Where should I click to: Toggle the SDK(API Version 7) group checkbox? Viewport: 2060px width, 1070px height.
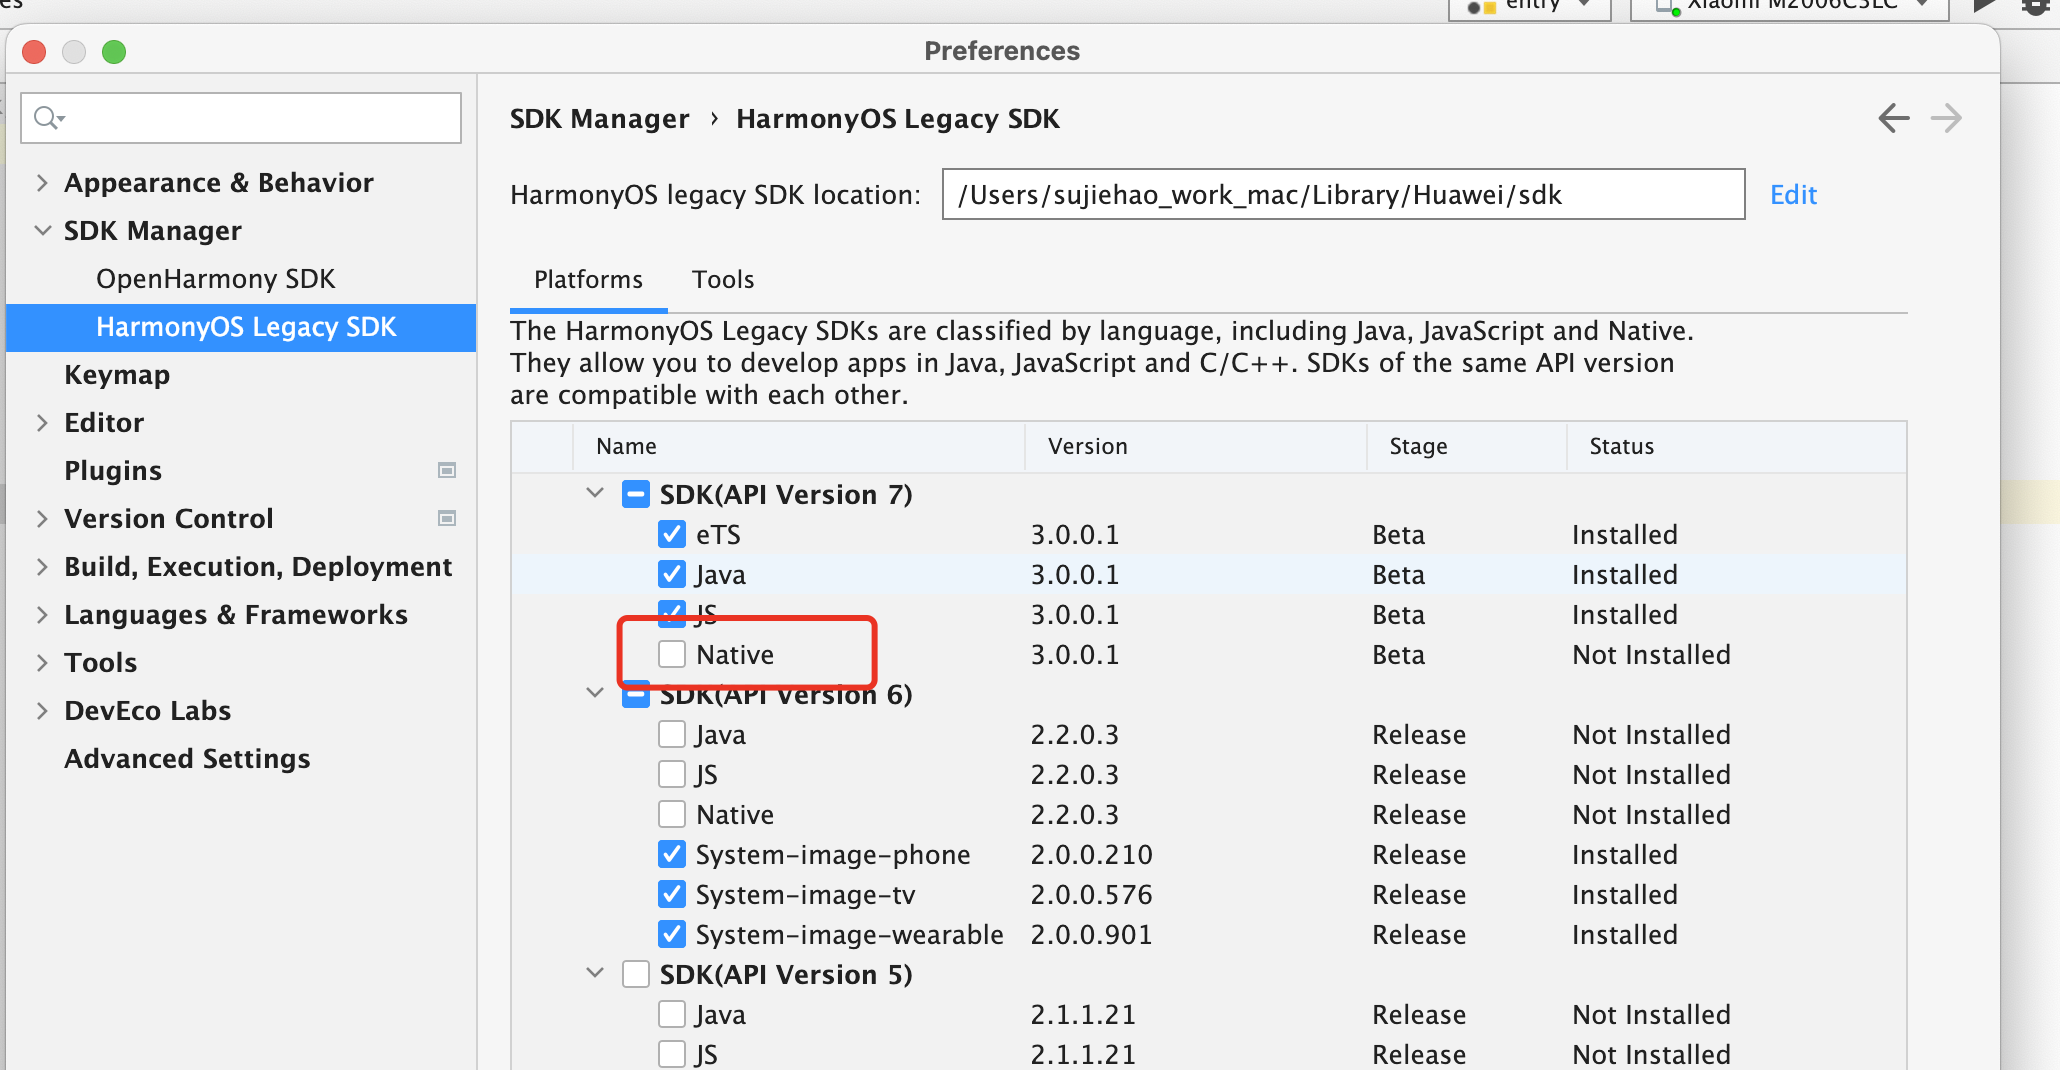point(636,494)
